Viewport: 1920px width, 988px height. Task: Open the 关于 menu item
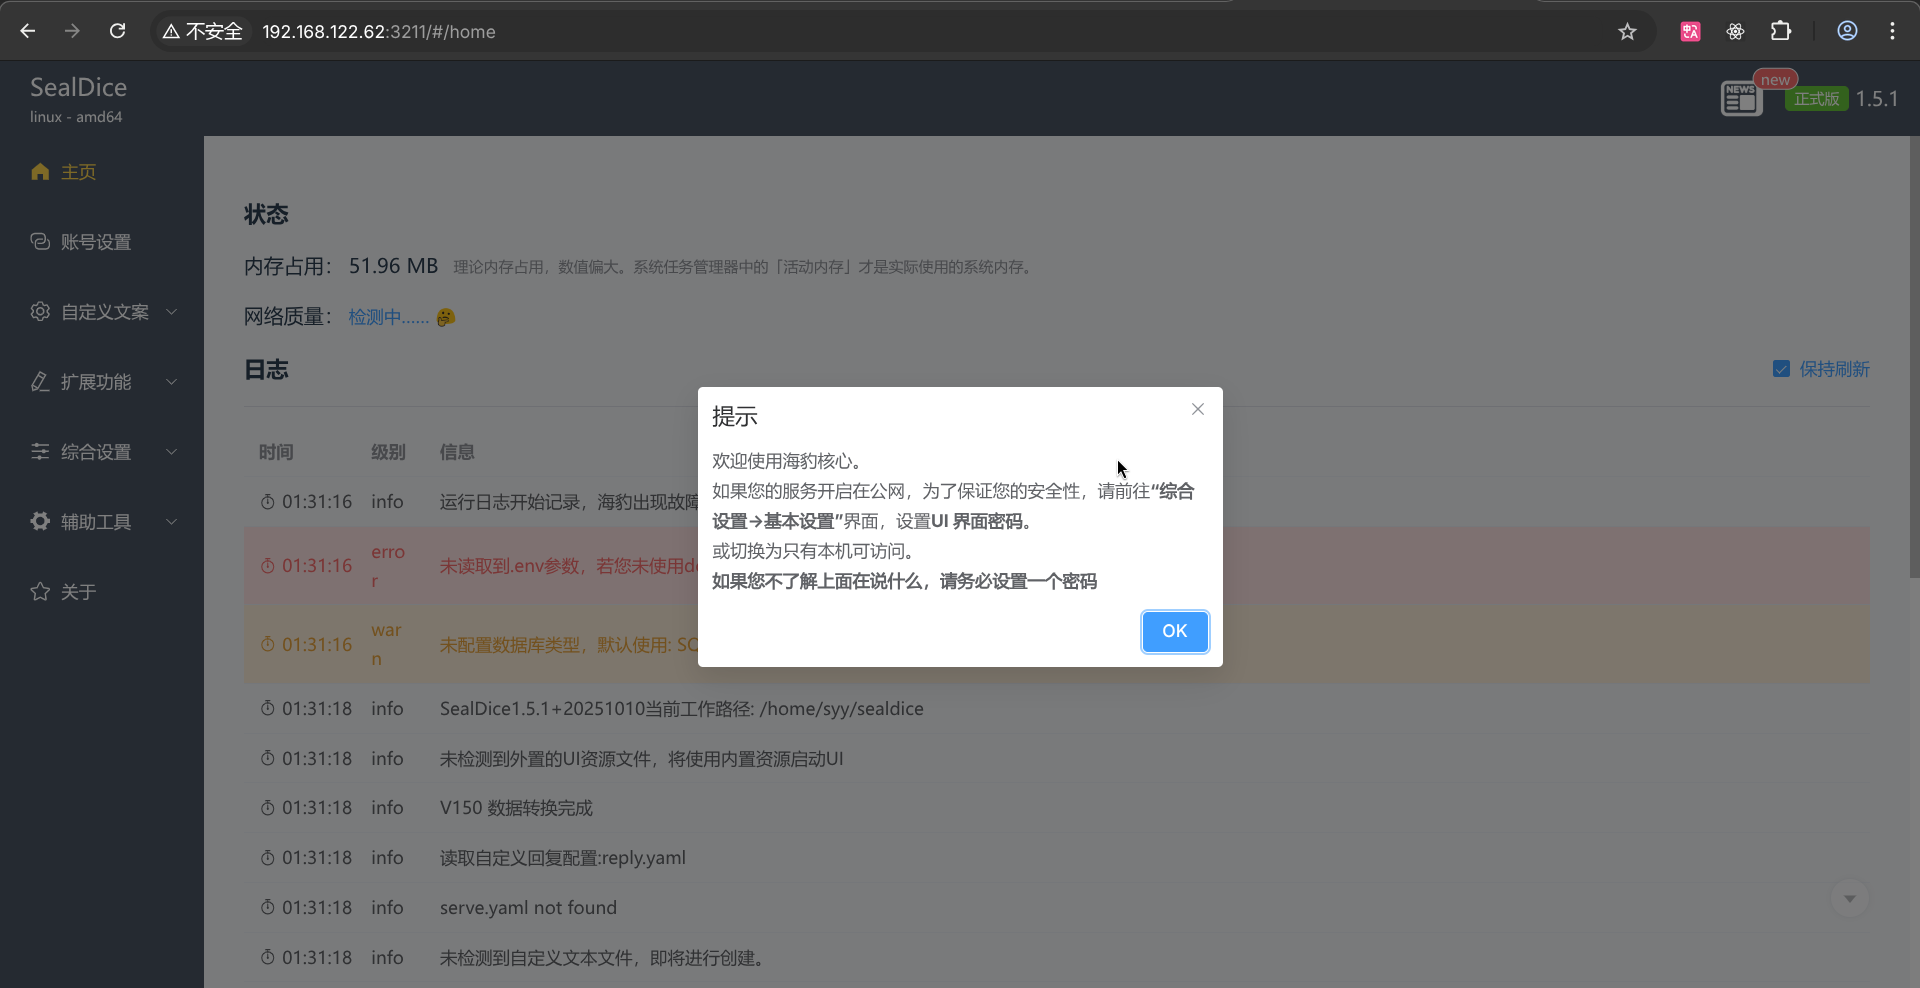[78, 592]
